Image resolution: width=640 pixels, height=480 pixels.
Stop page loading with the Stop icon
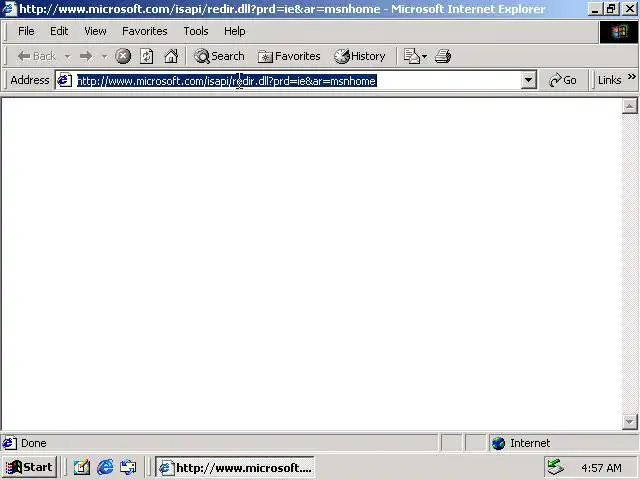pyautogui.click(x=122, y=56)
